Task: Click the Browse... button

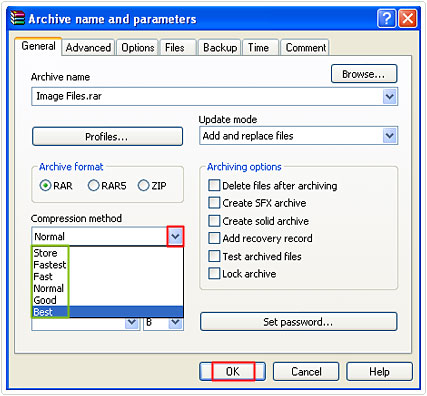Action: coord(364,74)
